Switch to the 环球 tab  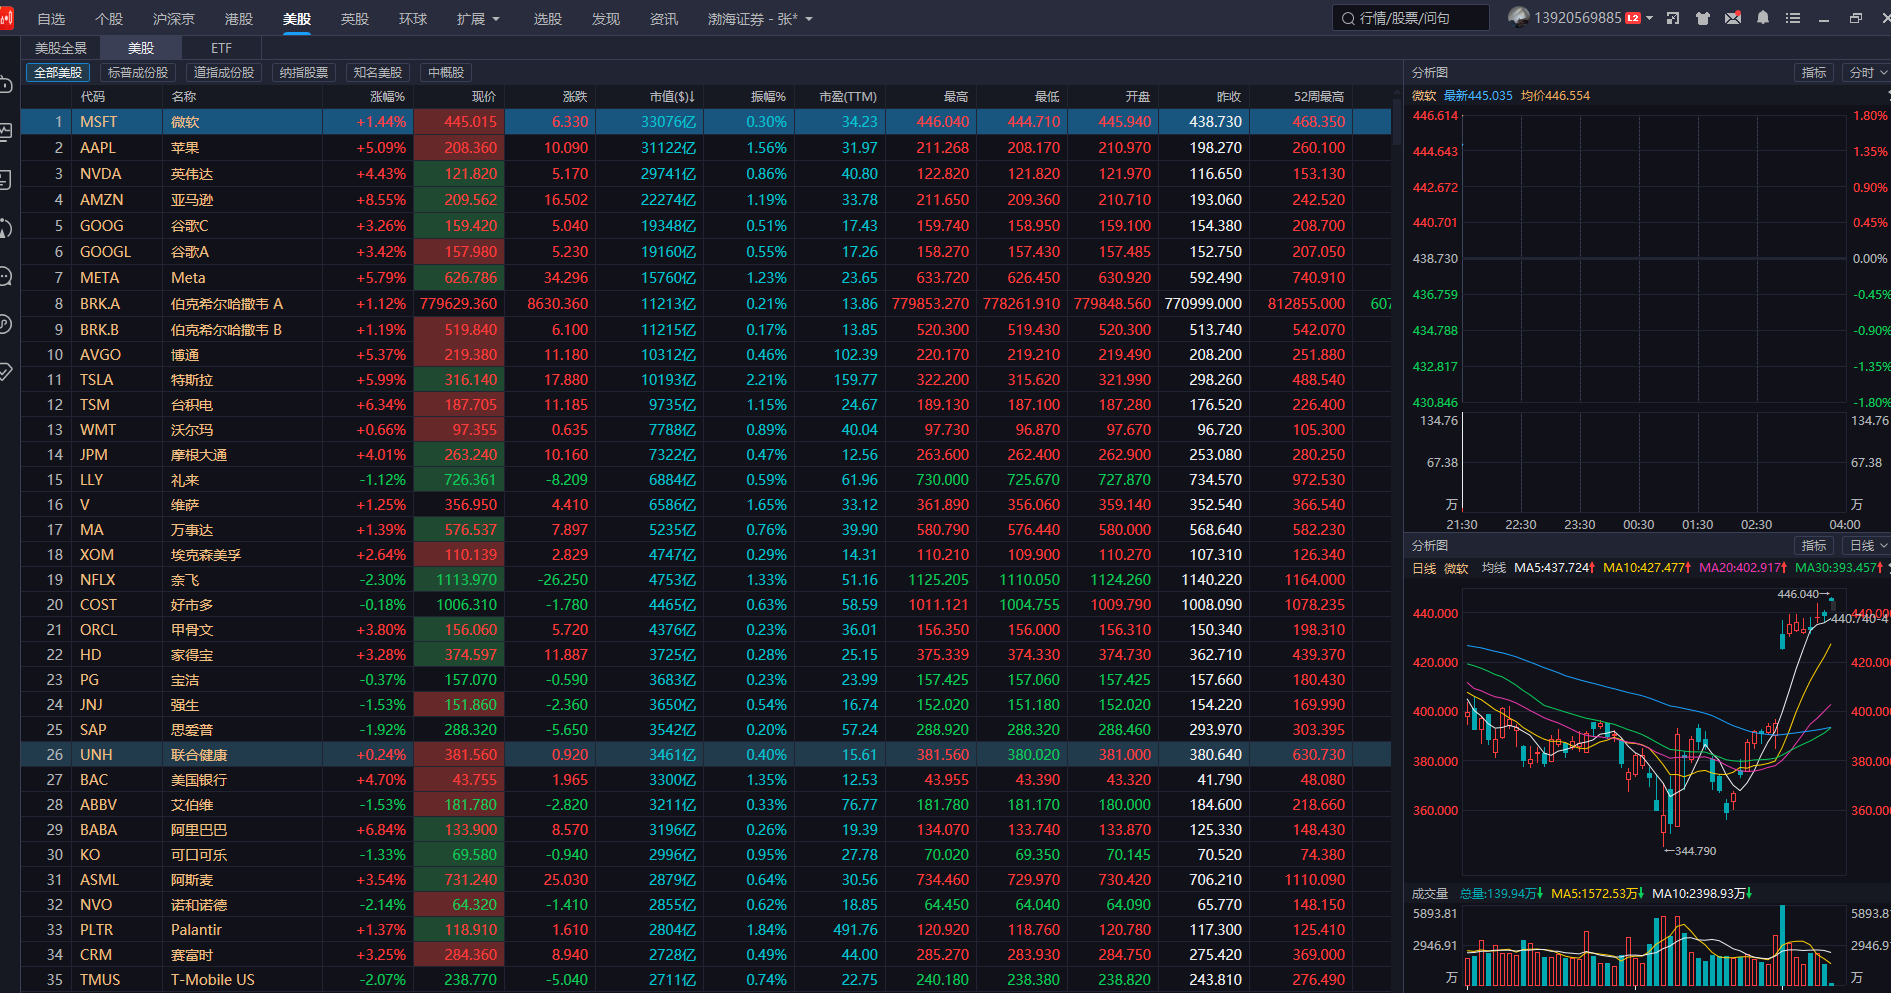pos(413,19)
